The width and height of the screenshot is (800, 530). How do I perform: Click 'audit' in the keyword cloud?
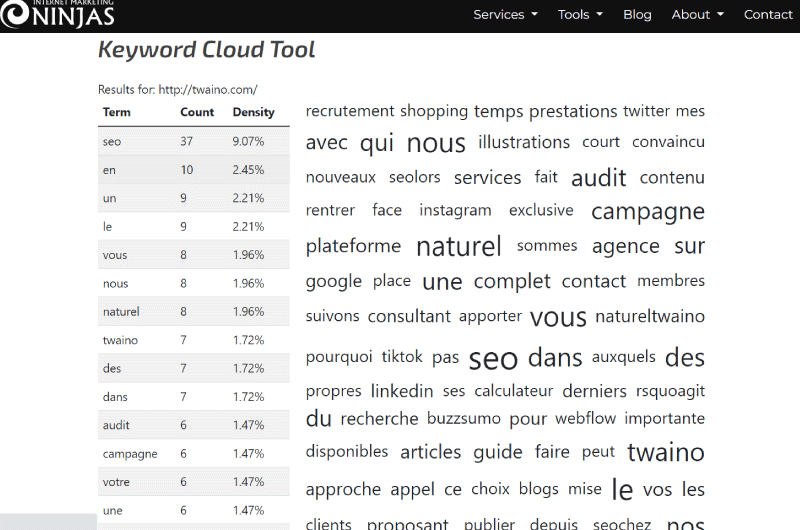pos(598,178)
